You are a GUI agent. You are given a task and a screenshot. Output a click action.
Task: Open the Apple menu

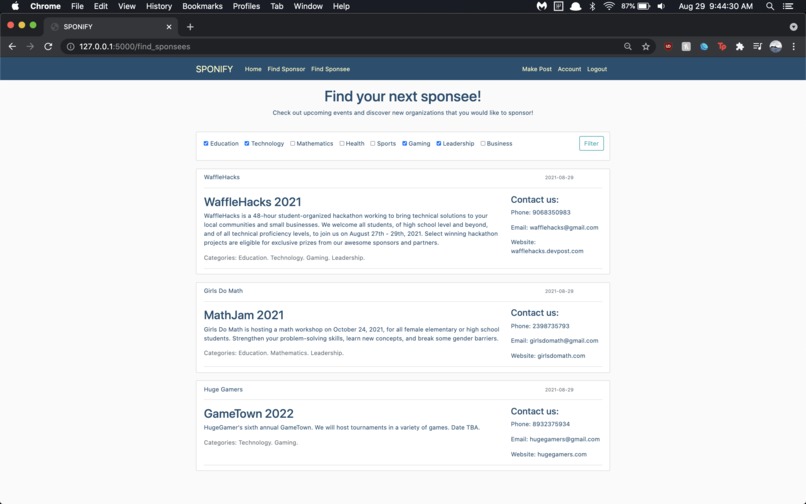pos(15,6)
